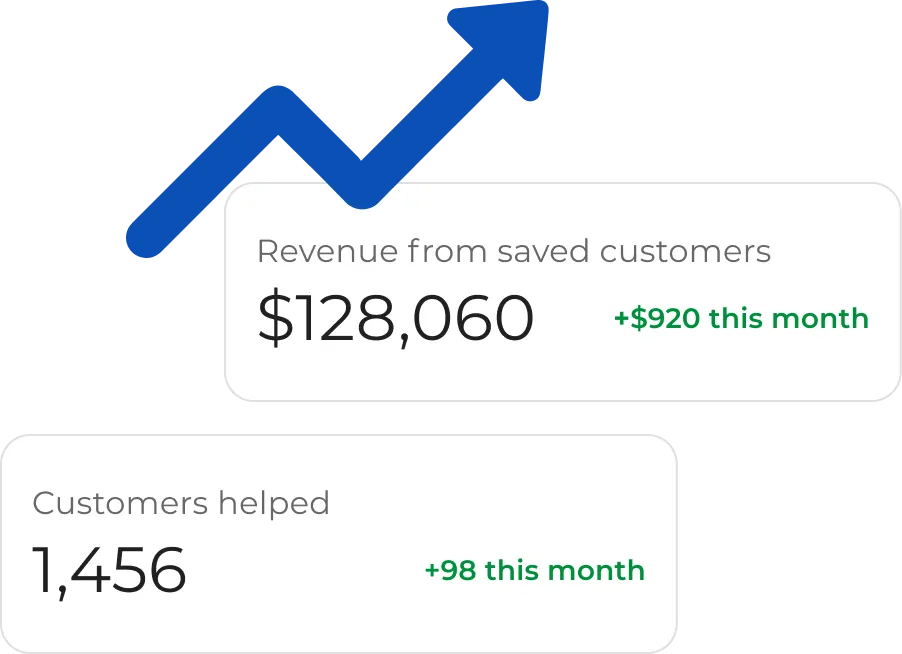Click the $128,060 revenue total
This screenshot has width=902, height=654.
pyautogui.click(x=396, y=318)
